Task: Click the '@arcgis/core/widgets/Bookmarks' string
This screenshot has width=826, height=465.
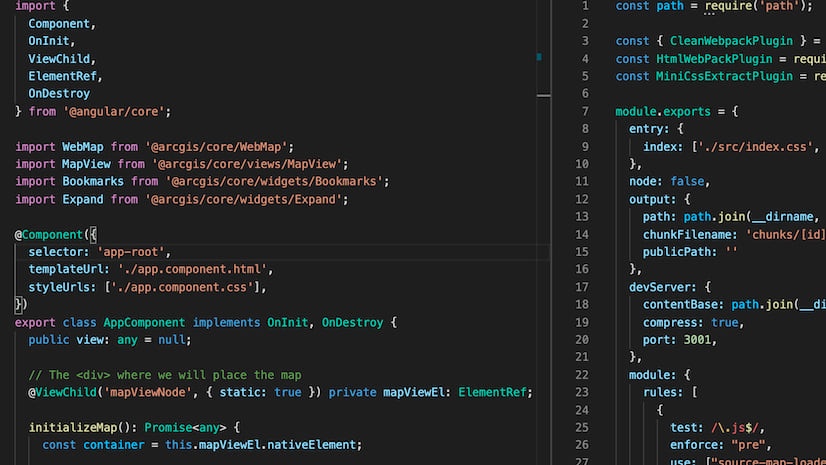Action: pos(274,182)
